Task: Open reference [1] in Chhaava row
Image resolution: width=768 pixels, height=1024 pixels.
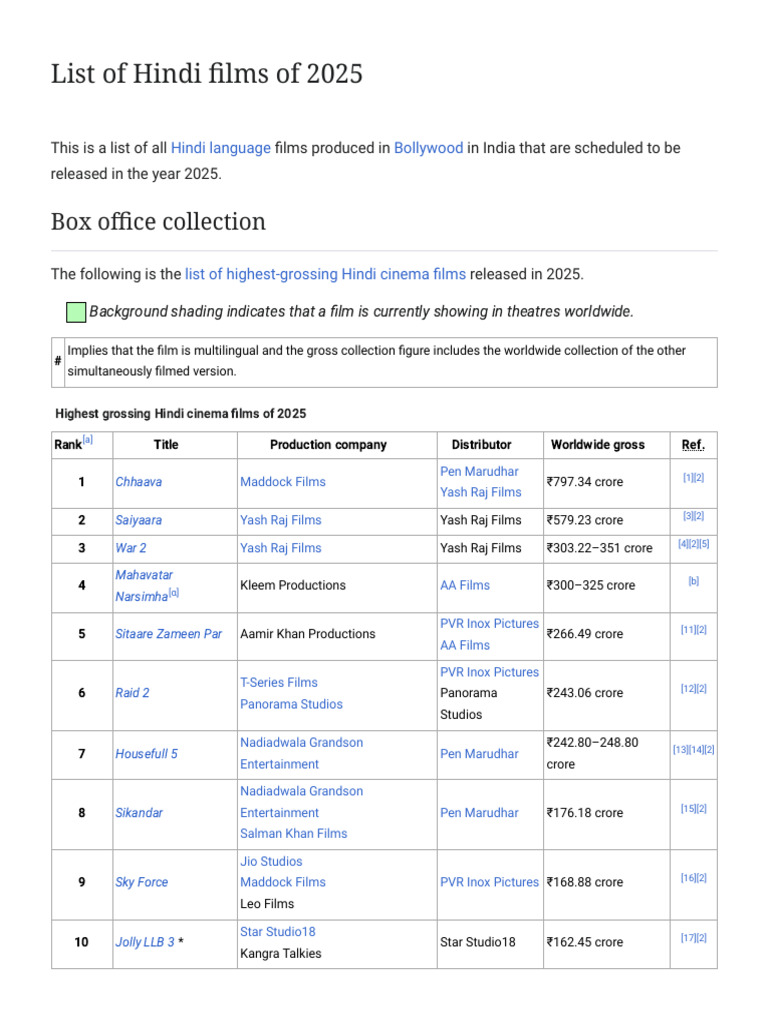Action: pos(688,478)
